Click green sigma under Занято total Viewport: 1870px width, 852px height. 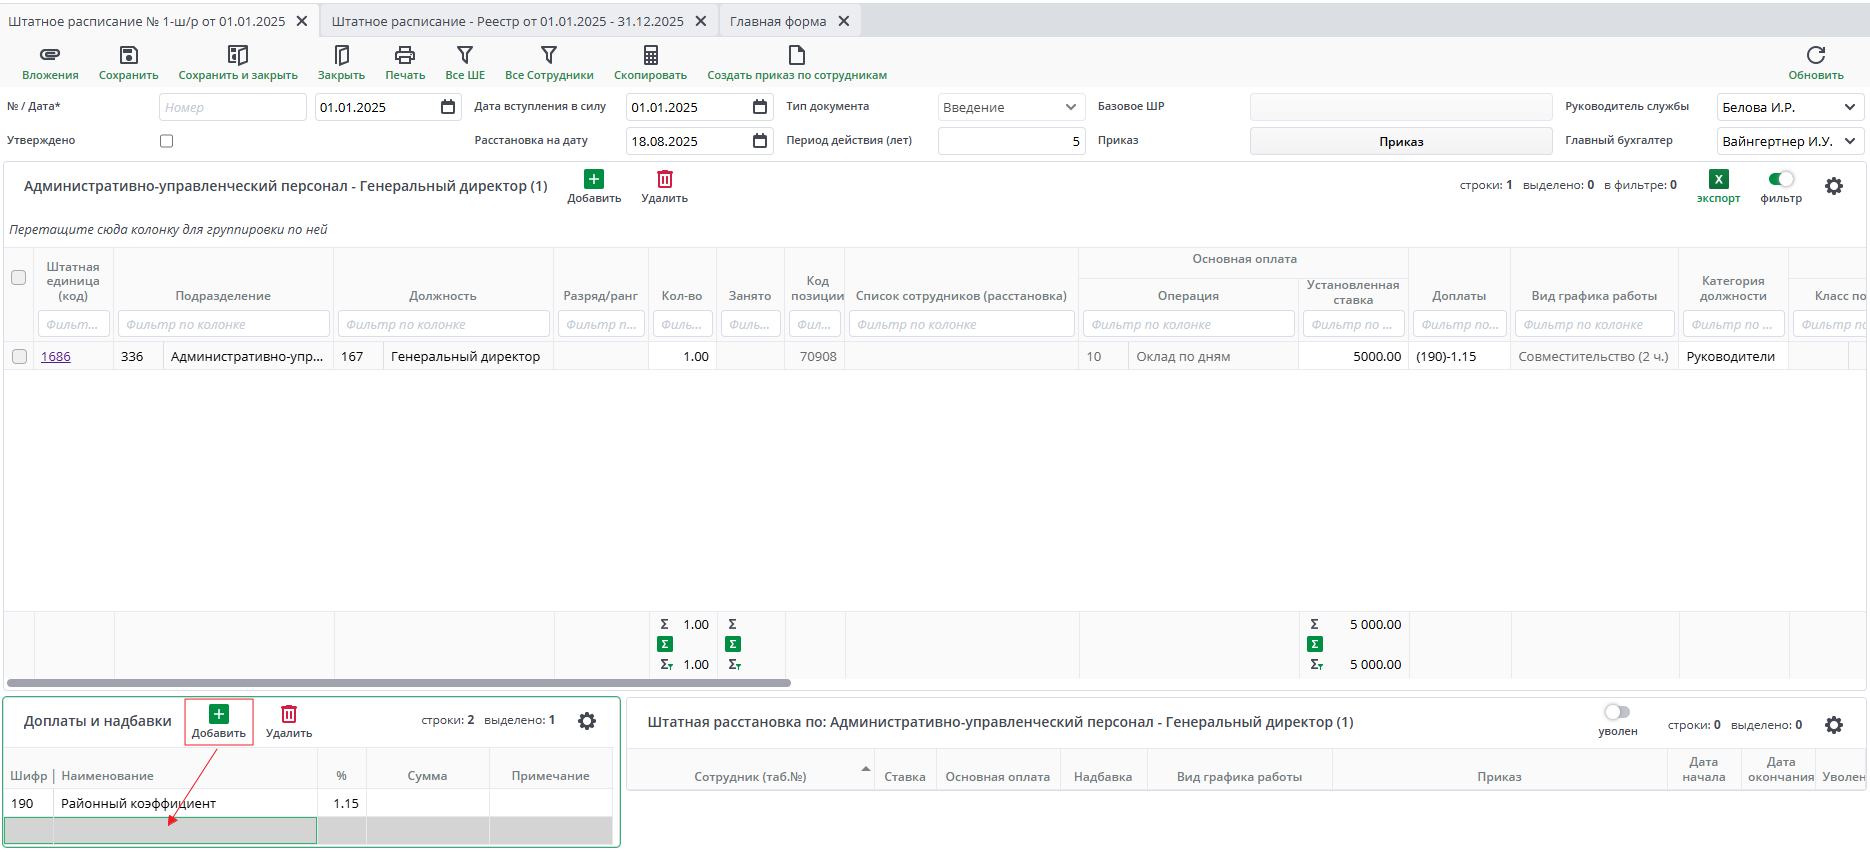coord(733,644)
